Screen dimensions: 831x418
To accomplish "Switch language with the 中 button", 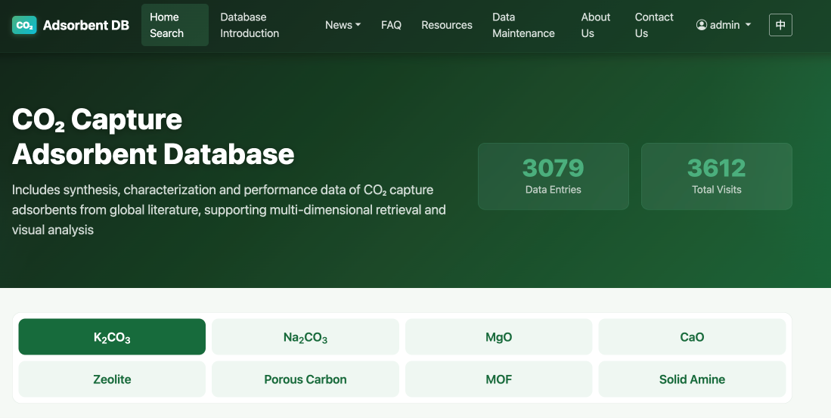I will [x=780, y=25].
